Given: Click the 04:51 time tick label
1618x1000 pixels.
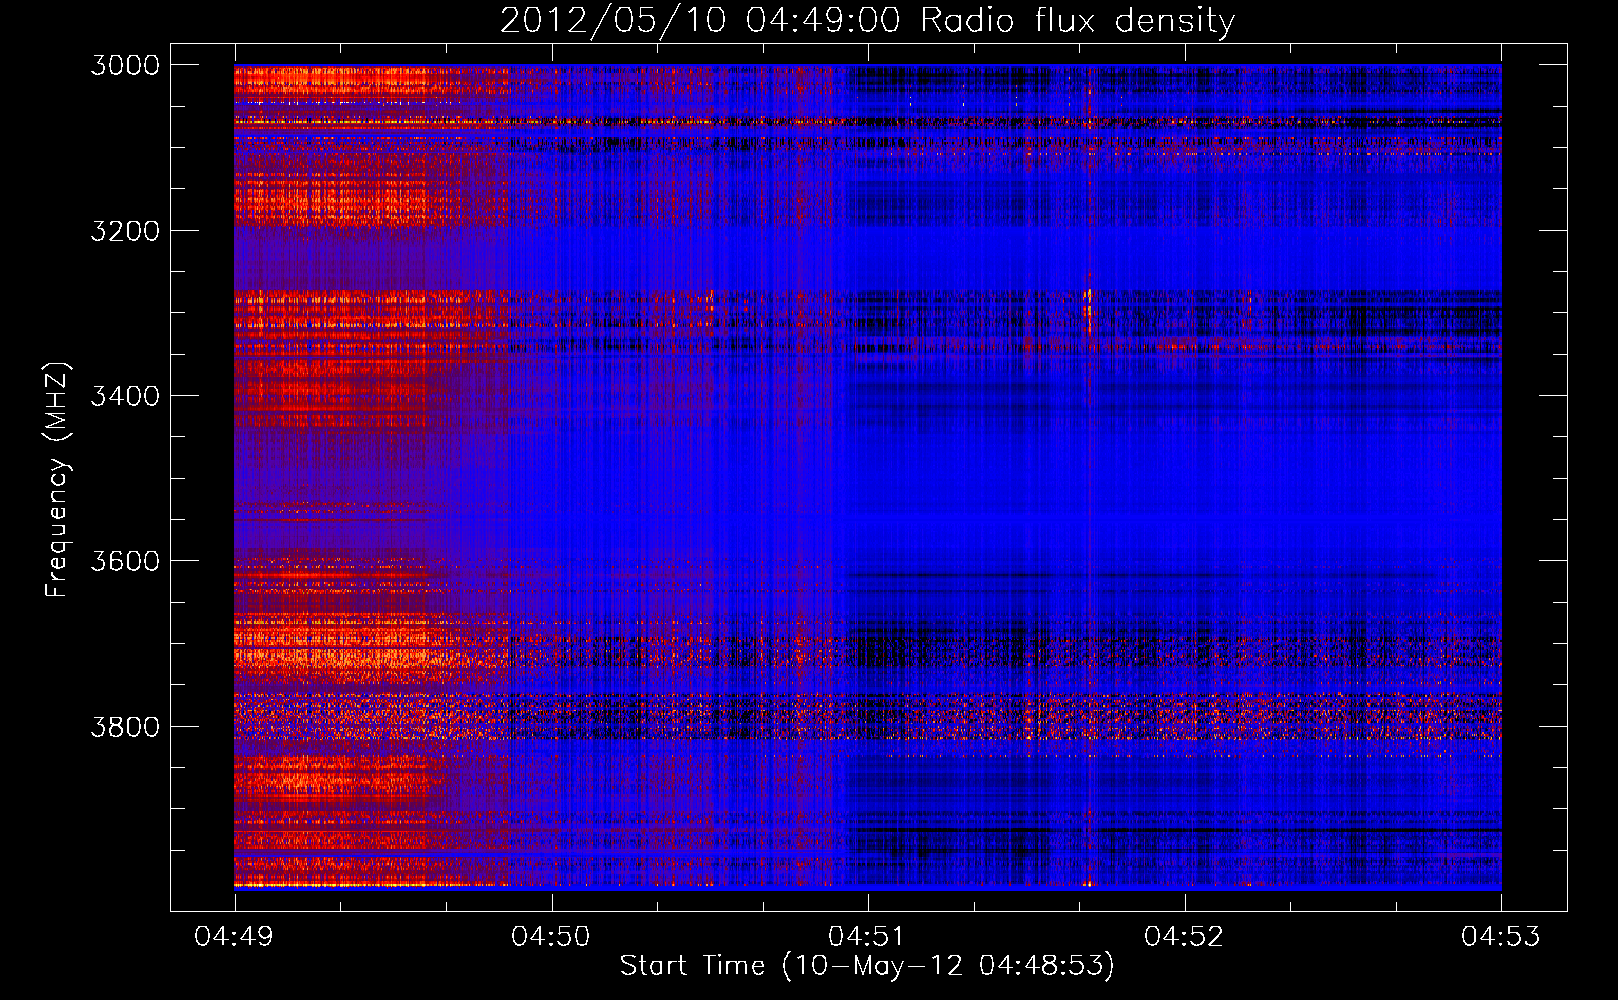Looking at the screenshot, I should click(868, 937).
